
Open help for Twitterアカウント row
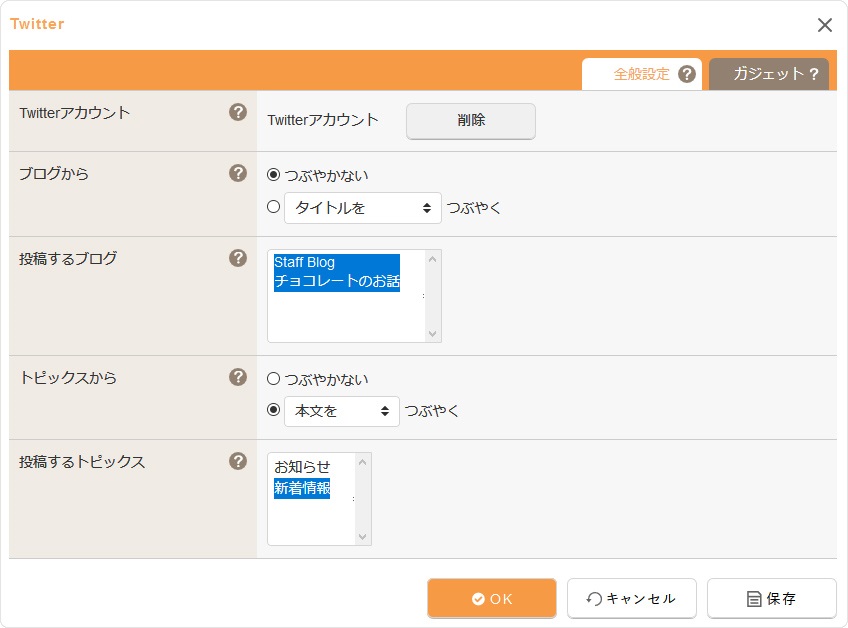[x=238, y=113]
